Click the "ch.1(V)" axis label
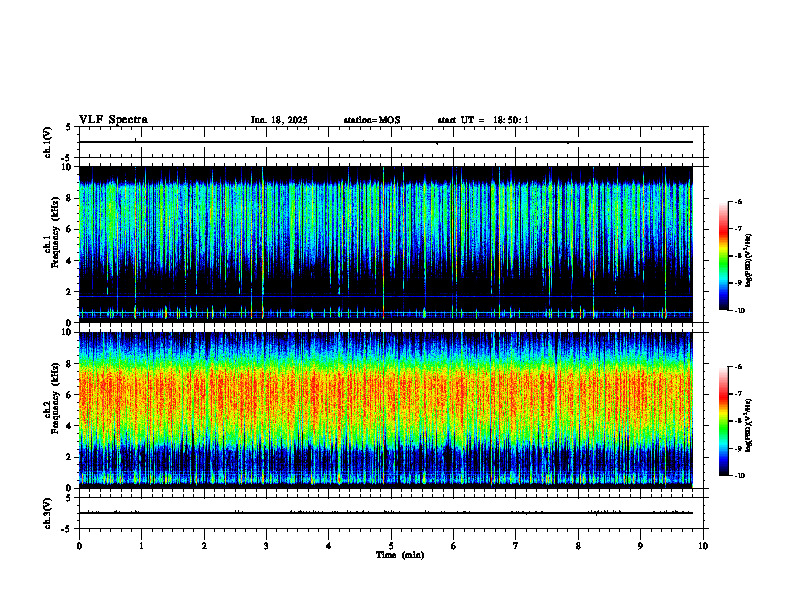The width and height of the screenshot is (792, 612). (x=47, y=142)
